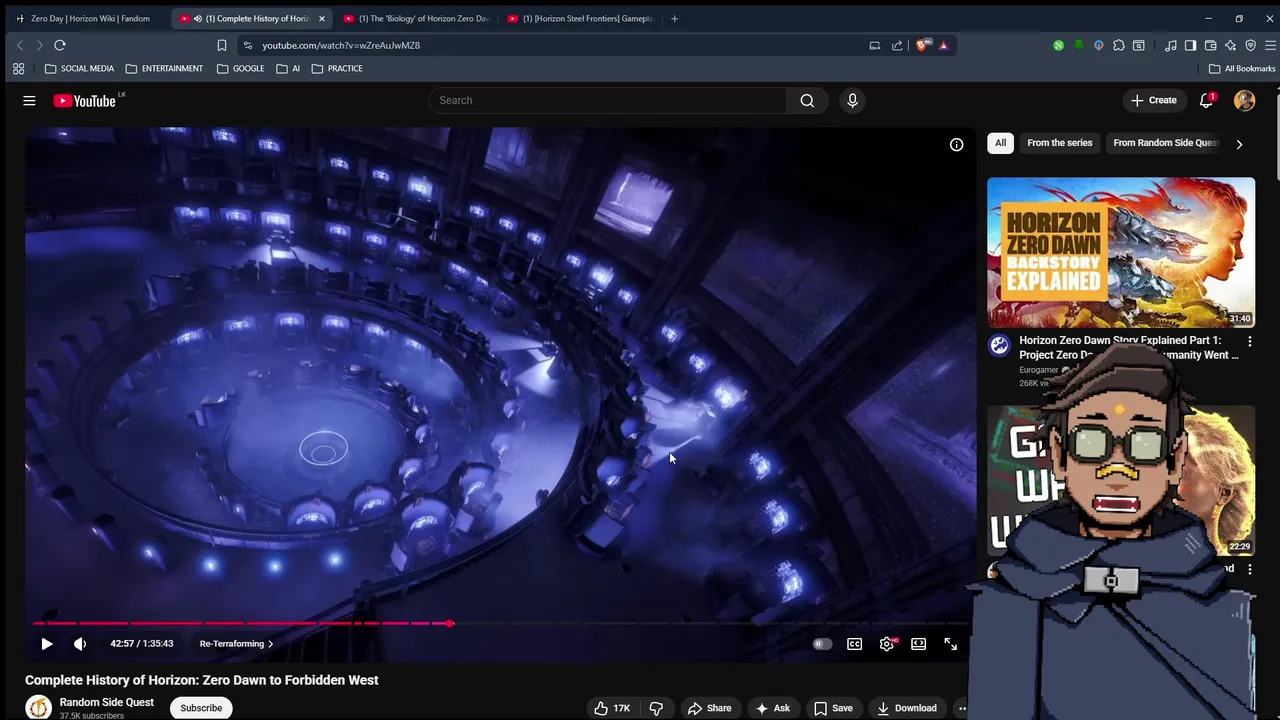Mute the video volume
This screenshot has width=1280, height=720.
point(80,644)
